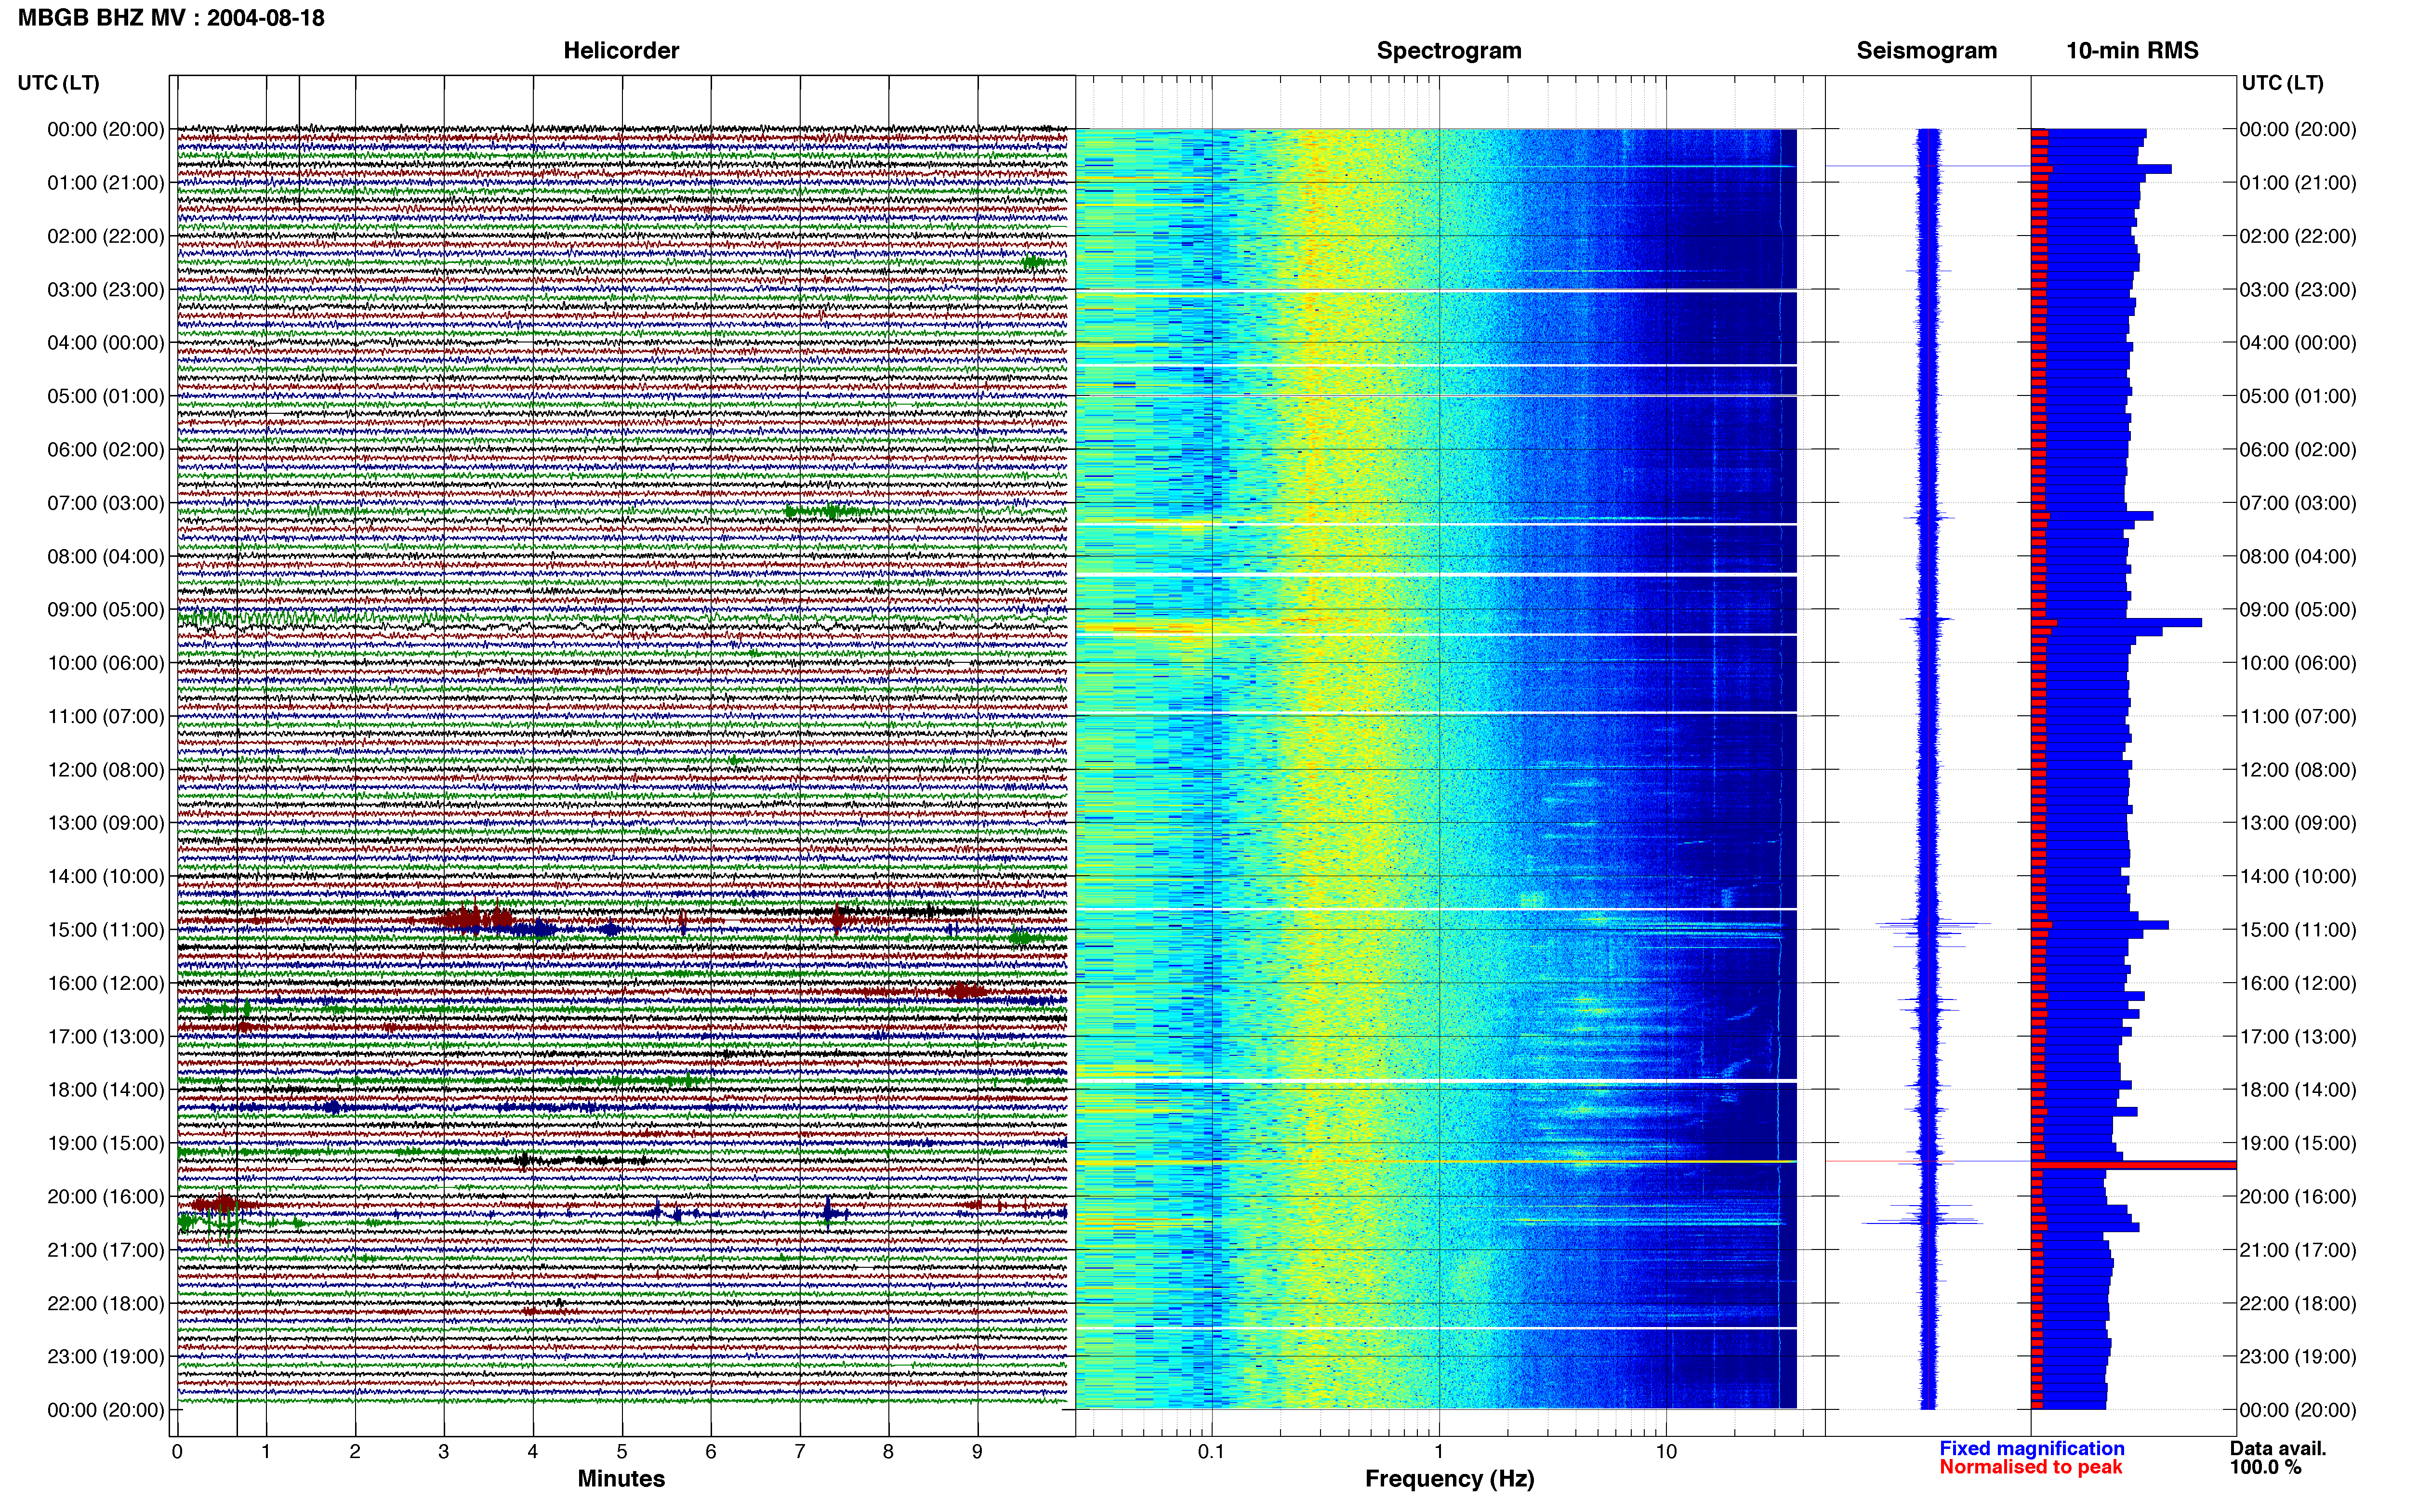2418x1512 pixels.
Task: Select left time label '03:00 (23:00)'
Action: [106, 290]
